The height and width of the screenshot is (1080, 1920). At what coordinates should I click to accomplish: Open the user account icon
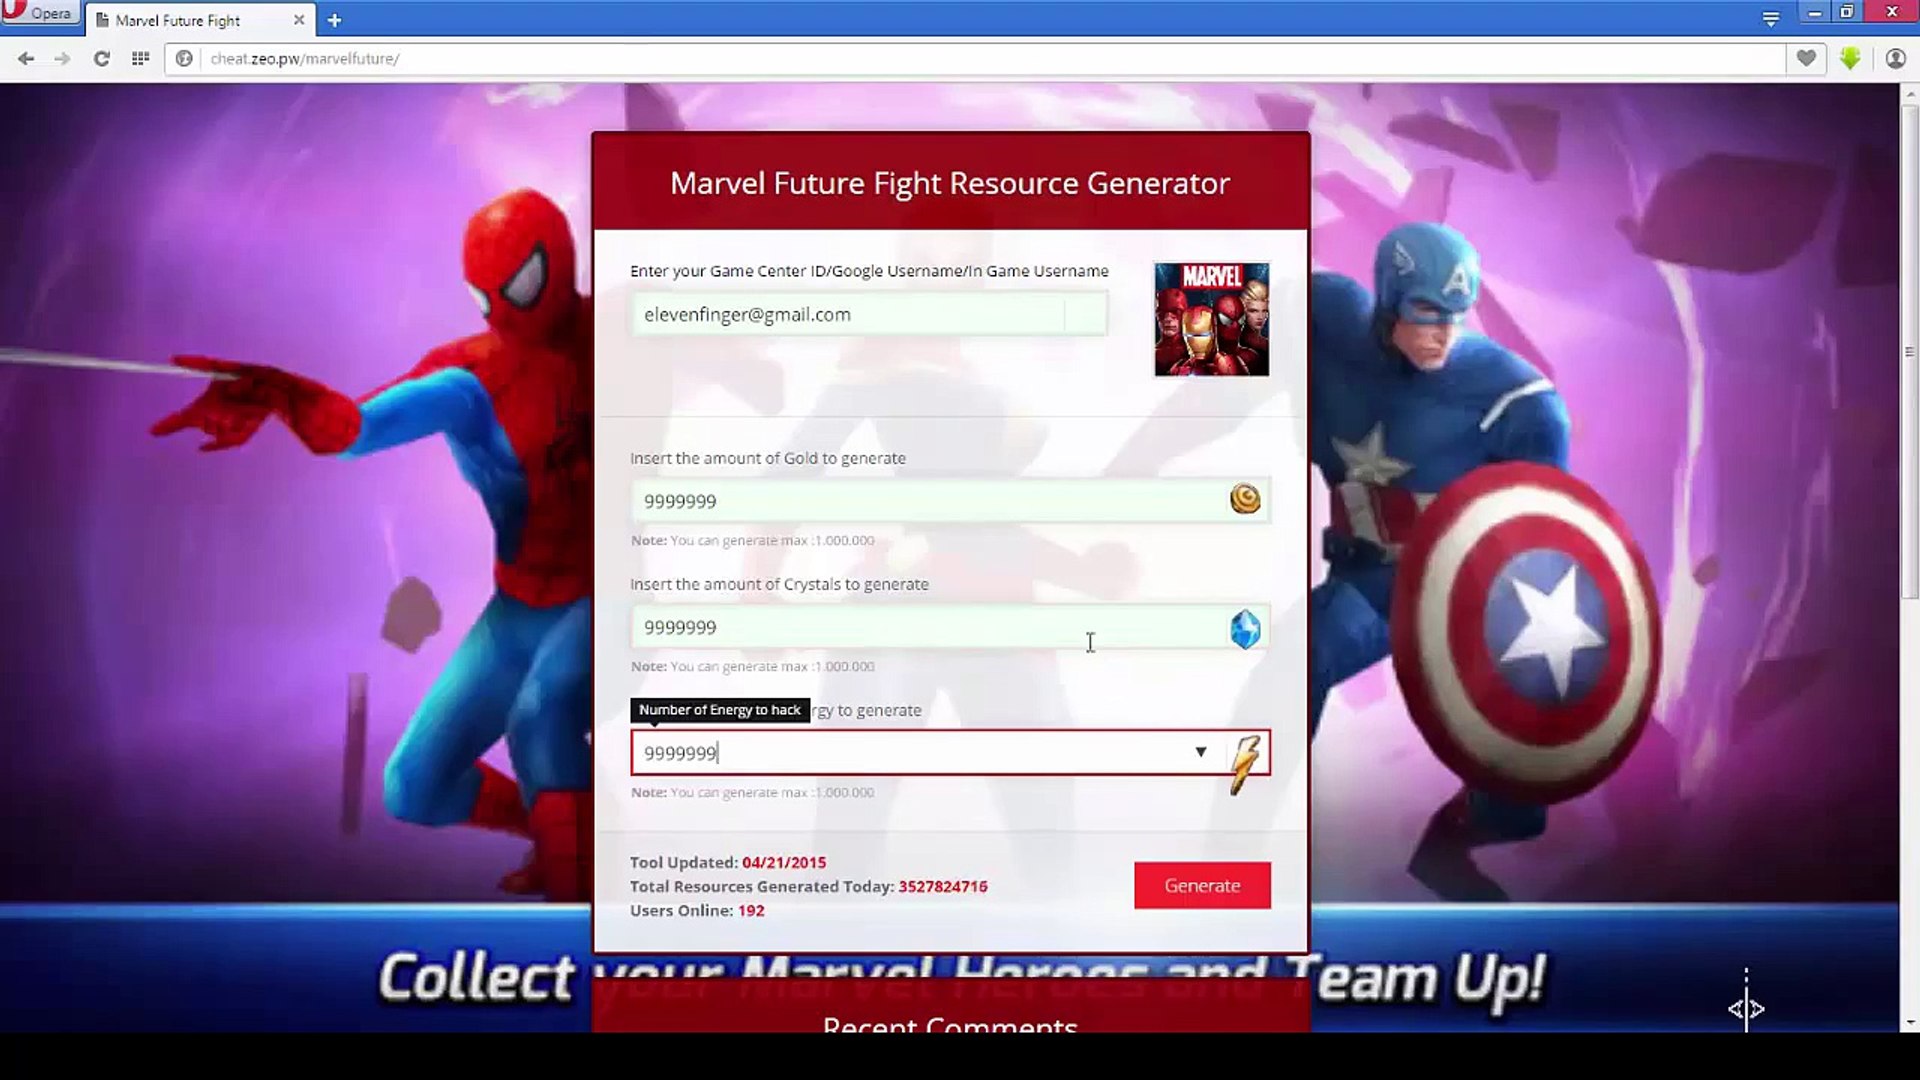point(1895,59)
